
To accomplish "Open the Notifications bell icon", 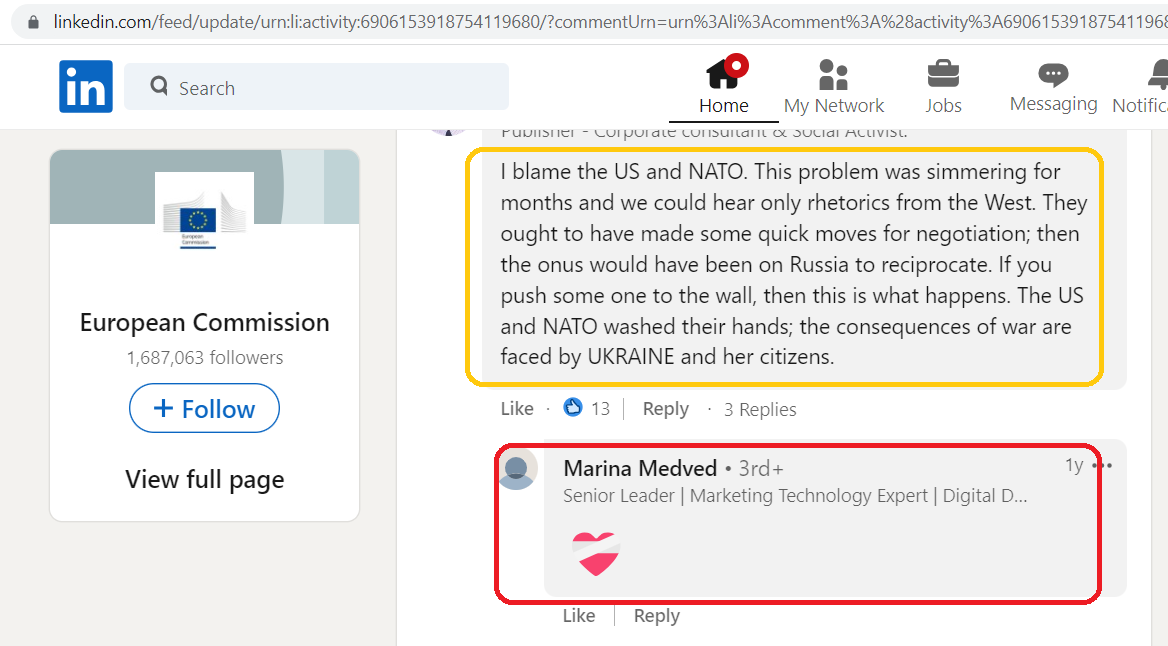I will coord(1158,75).
